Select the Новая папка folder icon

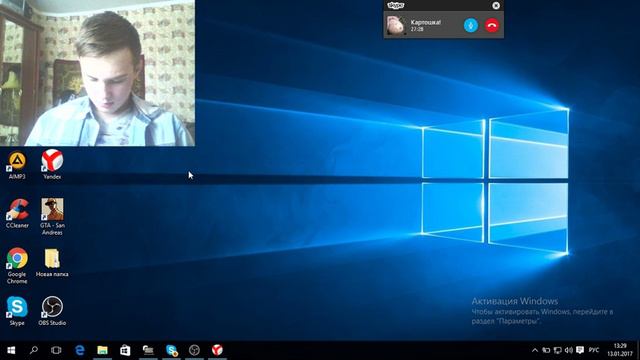[52, 263]
